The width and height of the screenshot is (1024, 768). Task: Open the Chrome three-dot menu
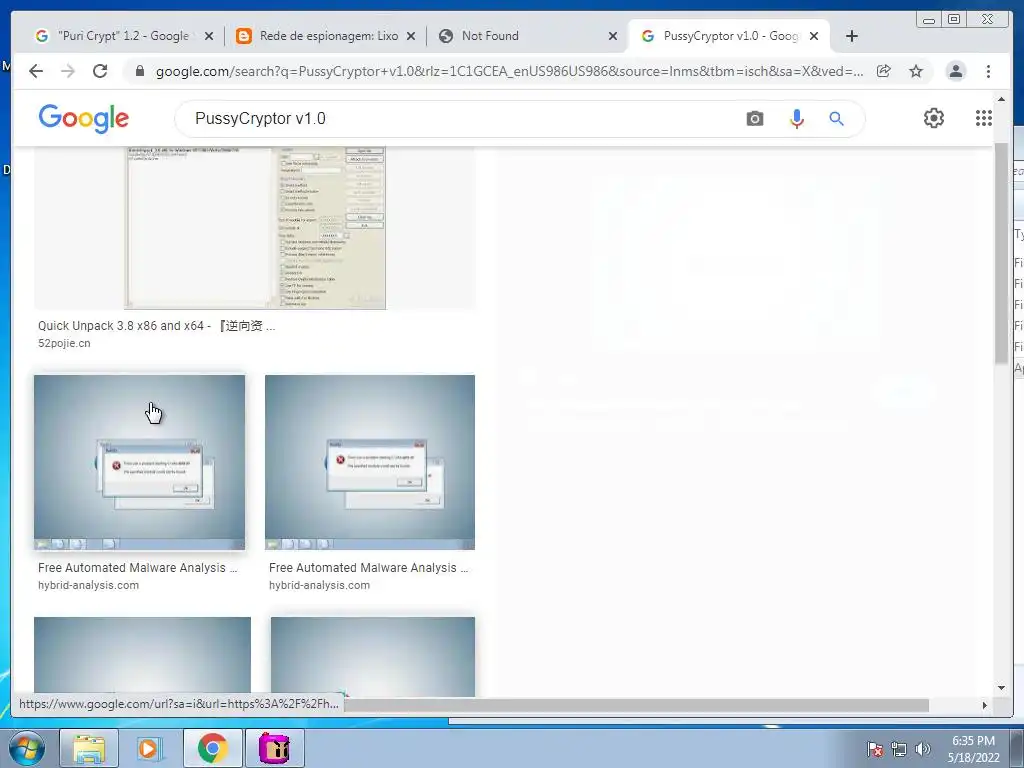point(989,71)
